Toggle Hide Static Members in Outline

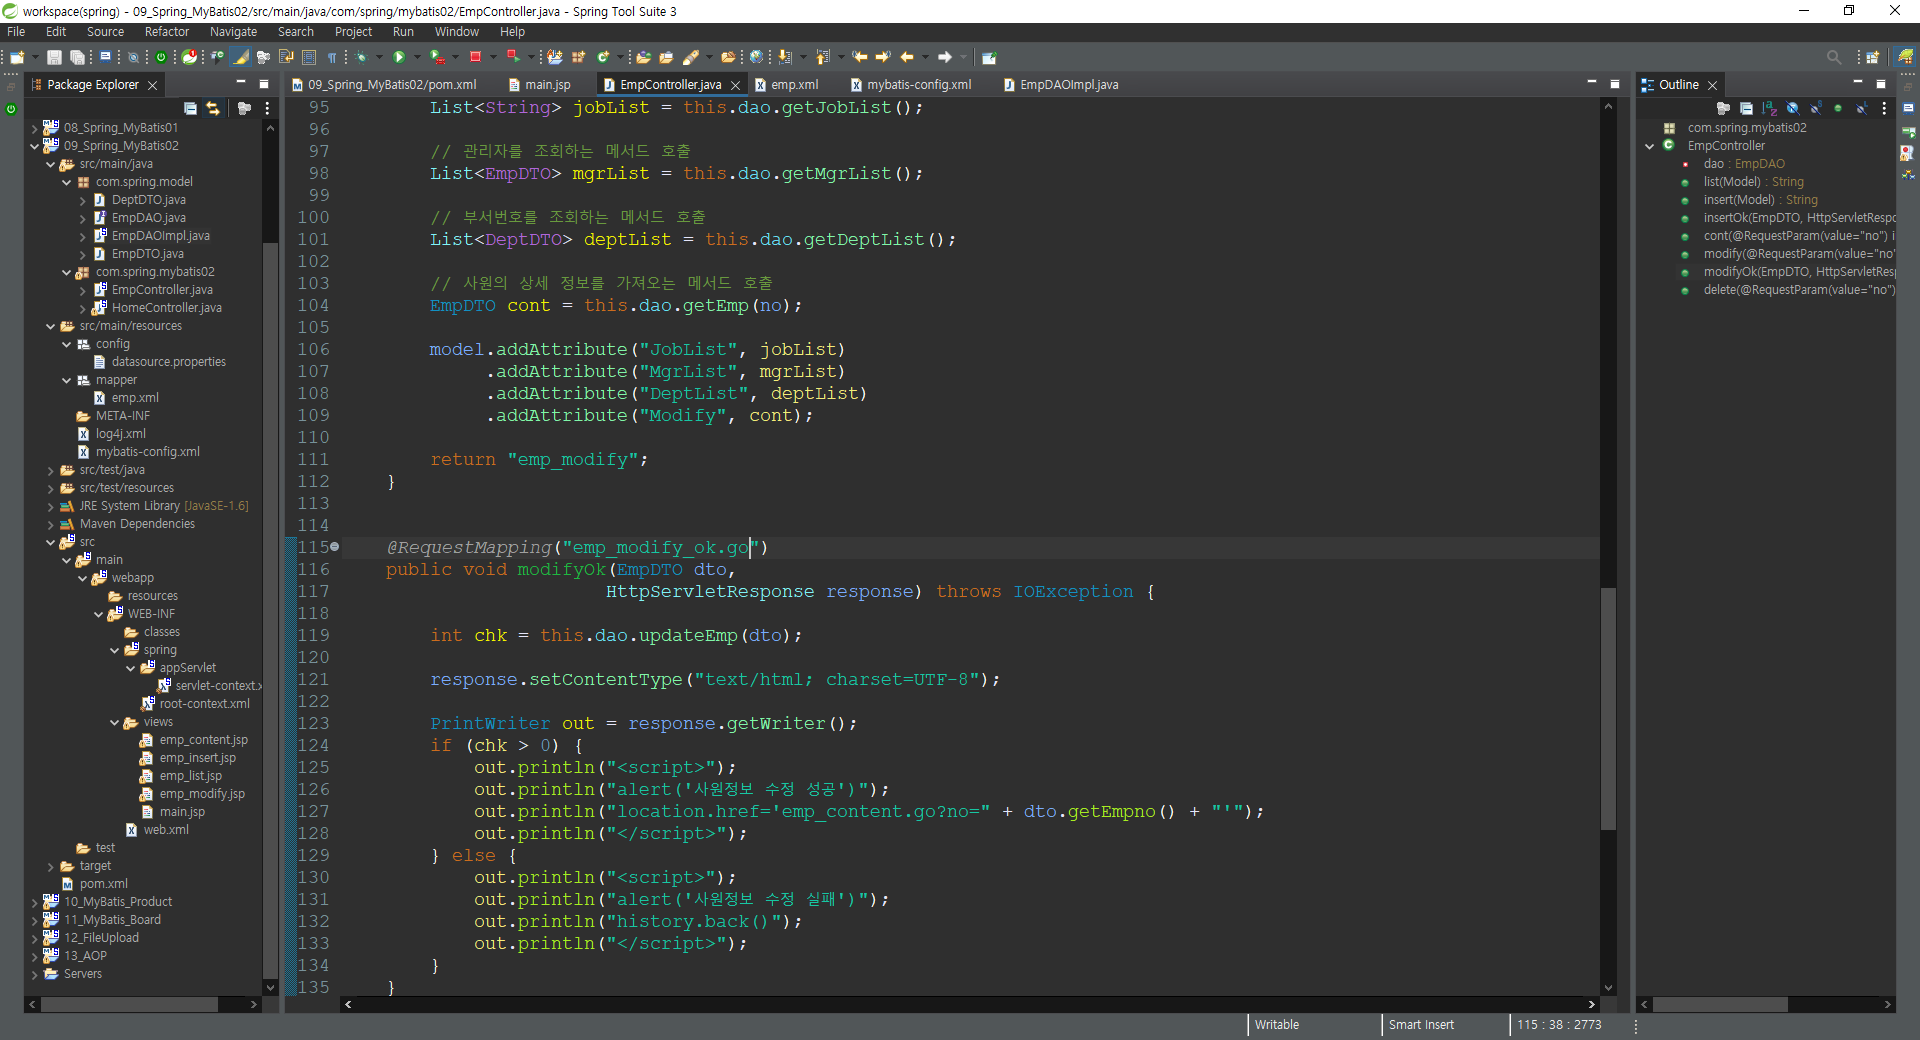[x=1815, y=108]
